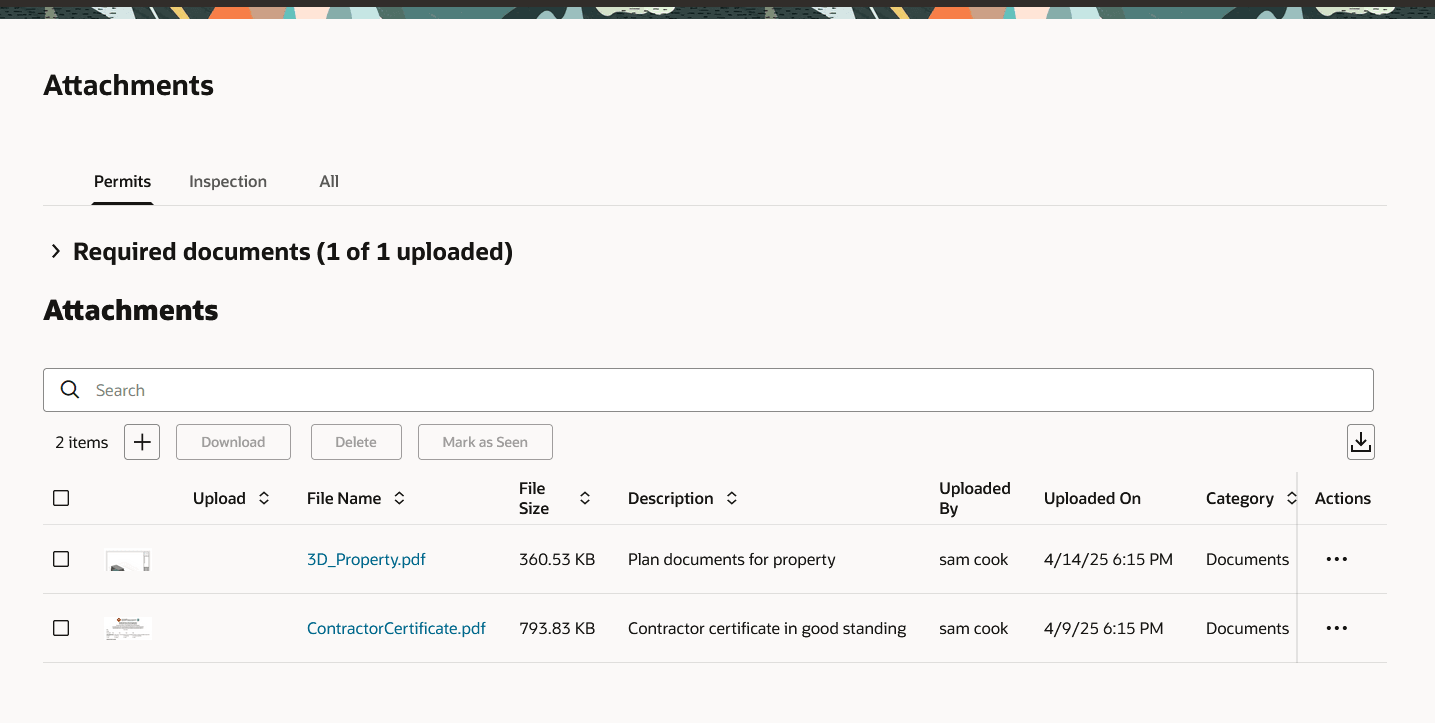Click the download-all icon above the table
The height and width of the screenshot is (723, 1435).
1360,441
